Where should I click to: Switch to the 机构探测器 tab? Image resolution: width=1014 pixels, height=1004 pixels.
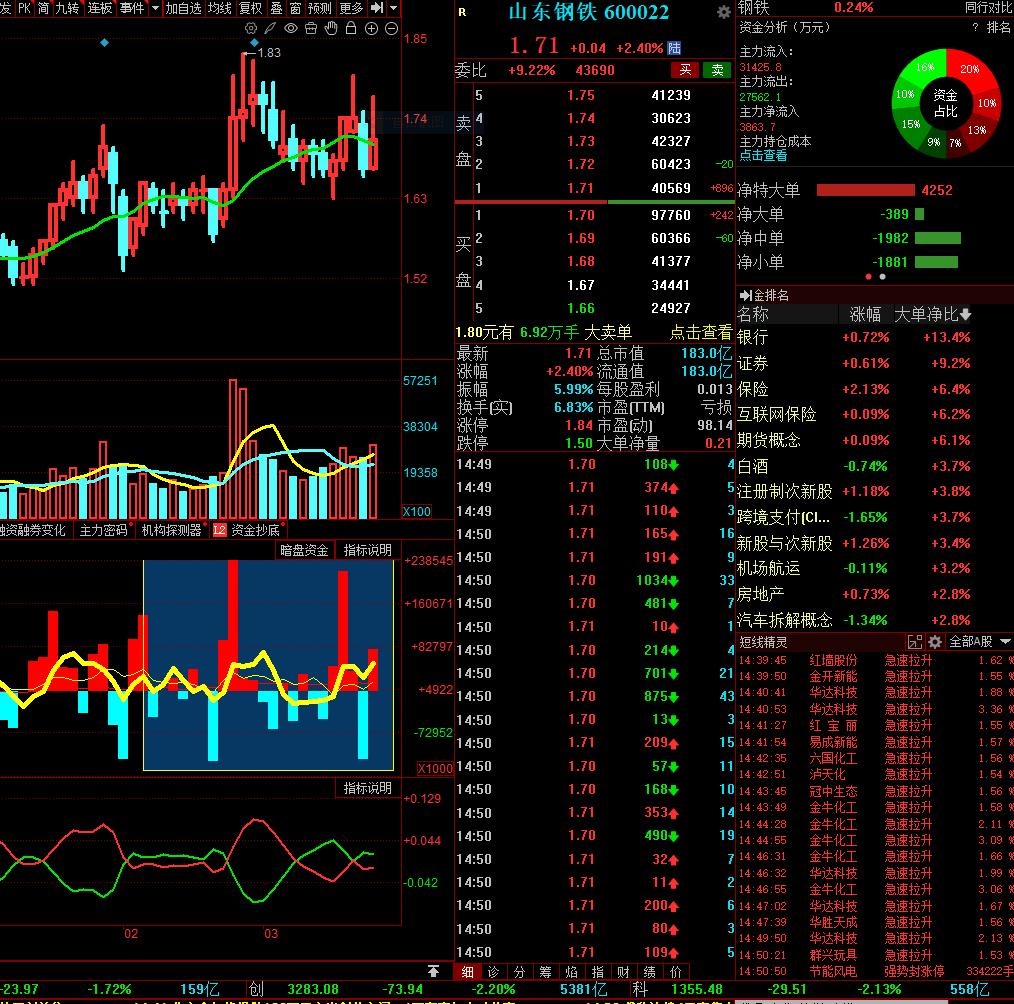point(172,530)
